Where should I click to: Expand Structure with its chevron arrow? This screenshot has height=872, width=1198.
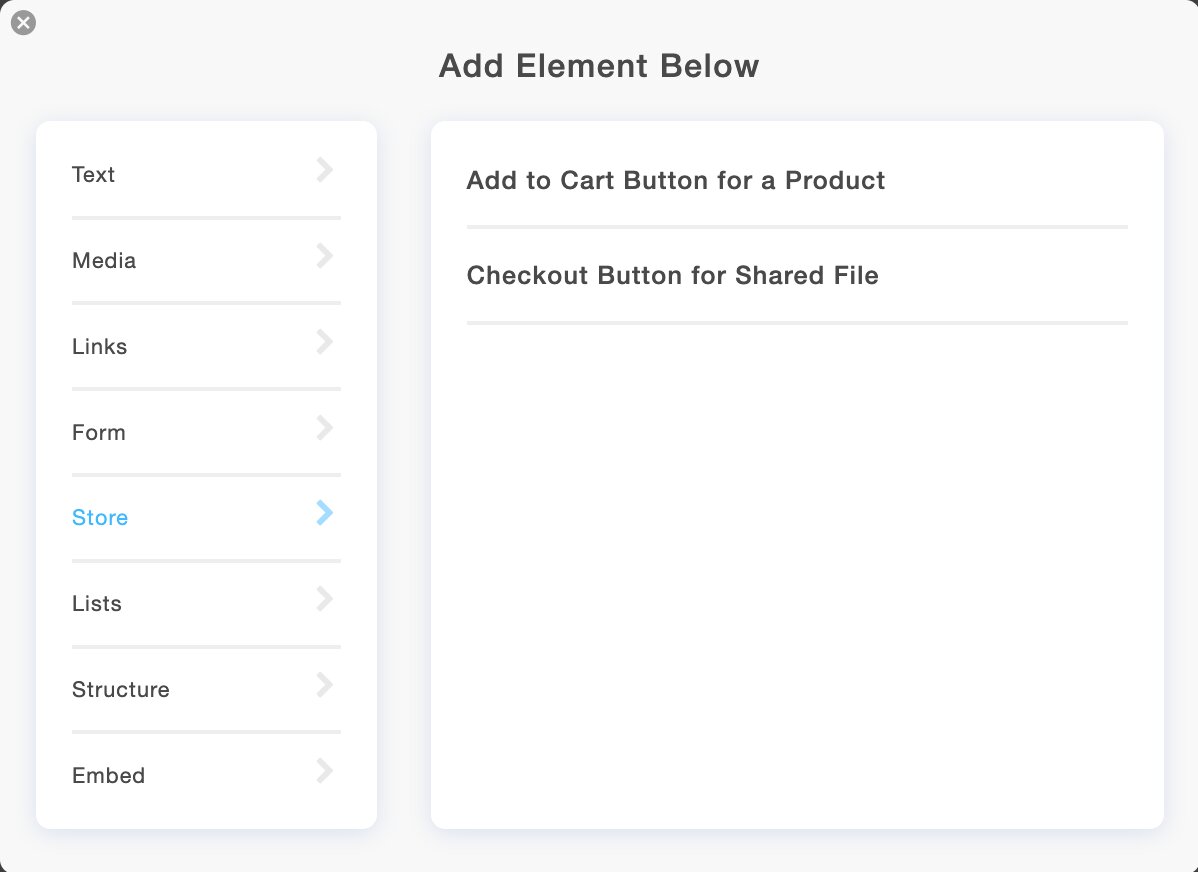(x=325, y=685)
